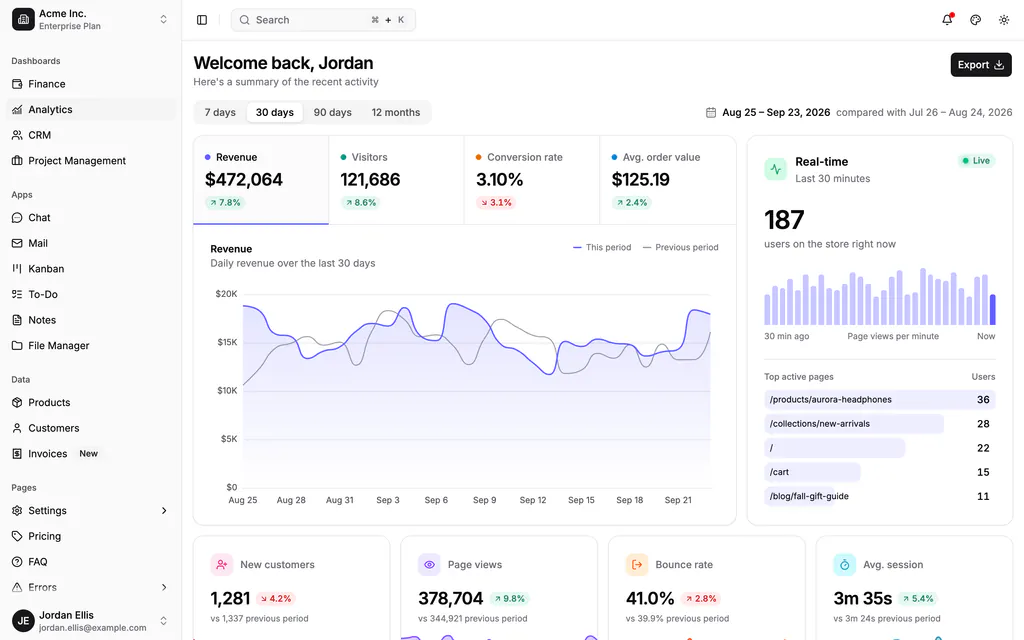Viewport: 1024px width, 640px height.
Task: Click the Revenue 7.8% change badge
Action: pos(225,202)
